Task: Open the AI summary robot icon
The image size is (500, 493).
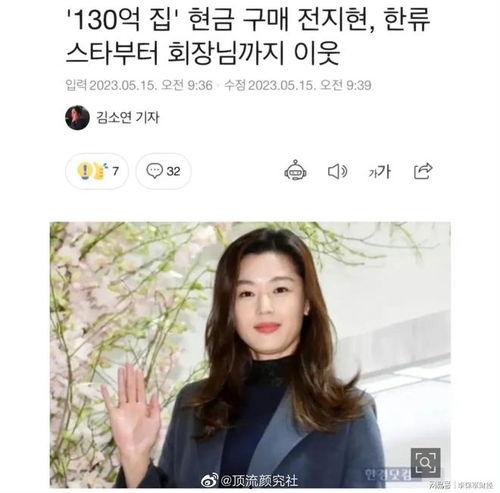Action: [x=295, y=171]
